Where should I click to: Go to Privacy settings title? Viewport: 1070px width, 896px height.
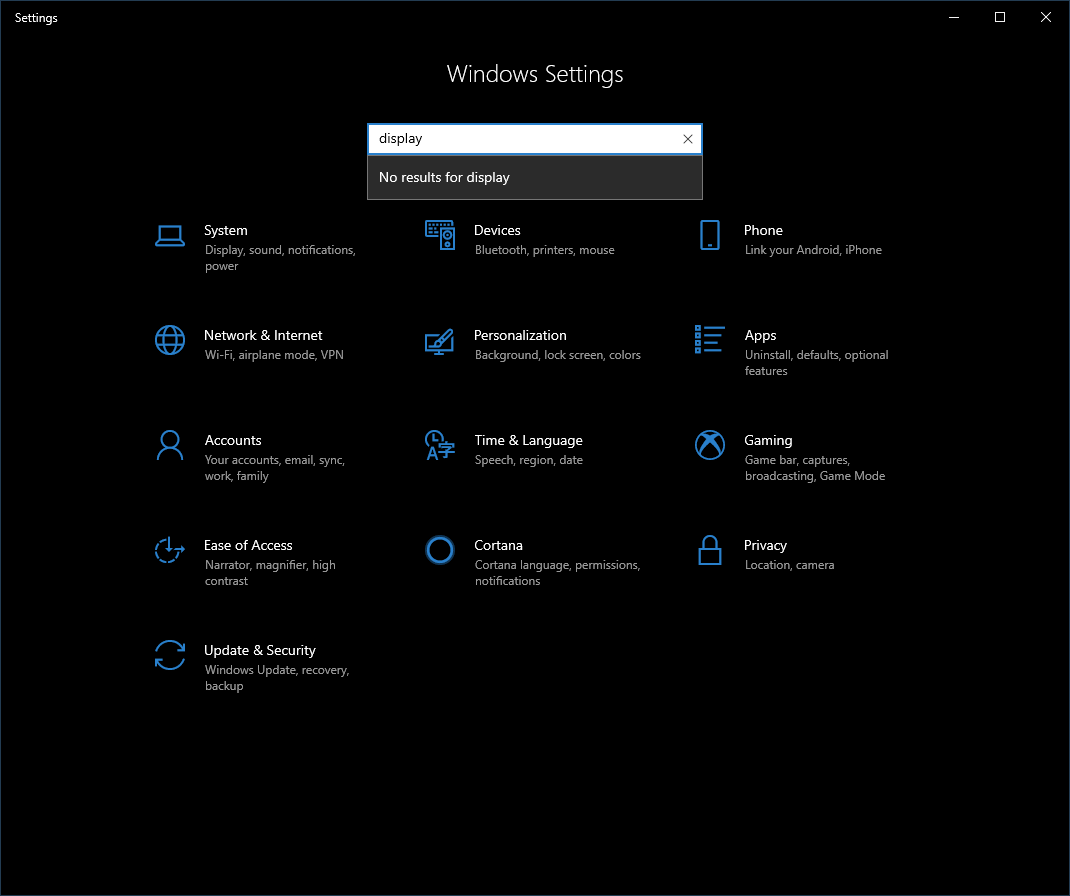[x=765, y=546]
